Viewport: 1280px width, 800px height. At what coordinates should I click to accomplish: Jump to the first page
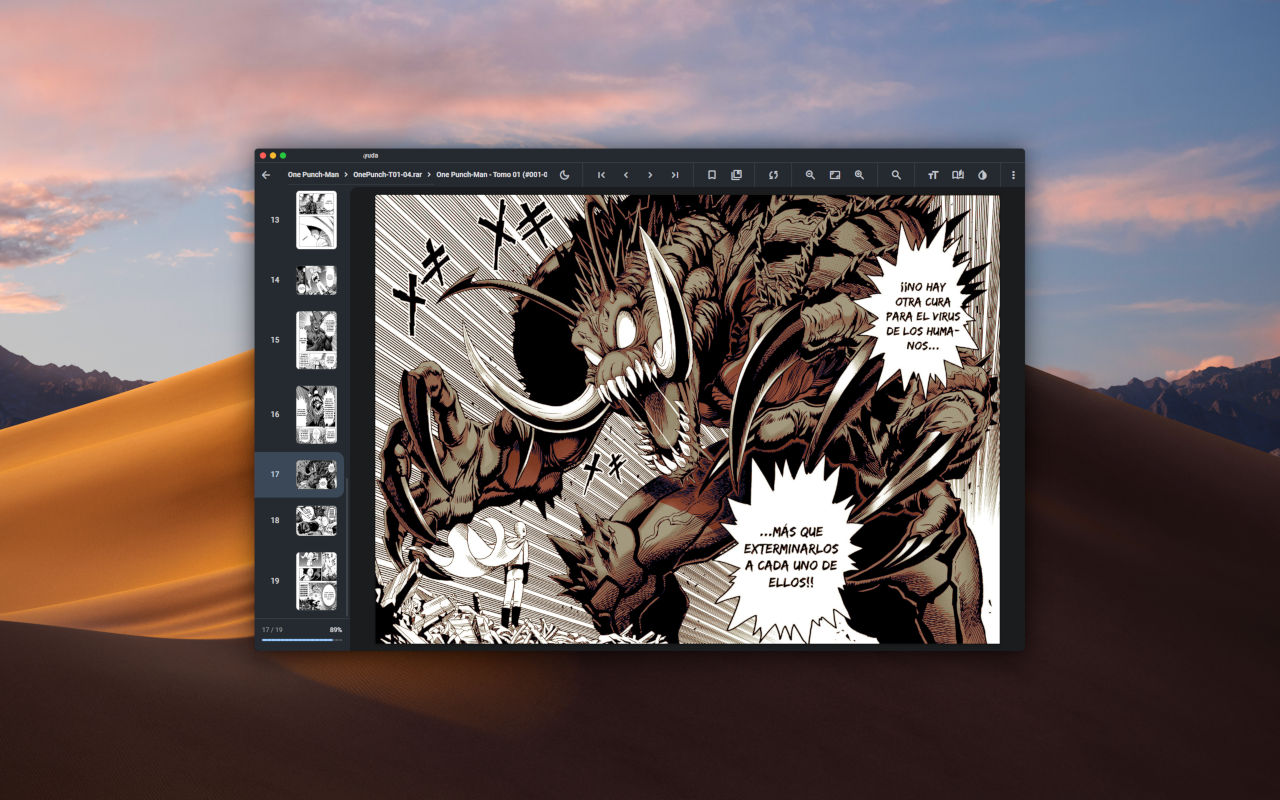[x=601, y=174]
